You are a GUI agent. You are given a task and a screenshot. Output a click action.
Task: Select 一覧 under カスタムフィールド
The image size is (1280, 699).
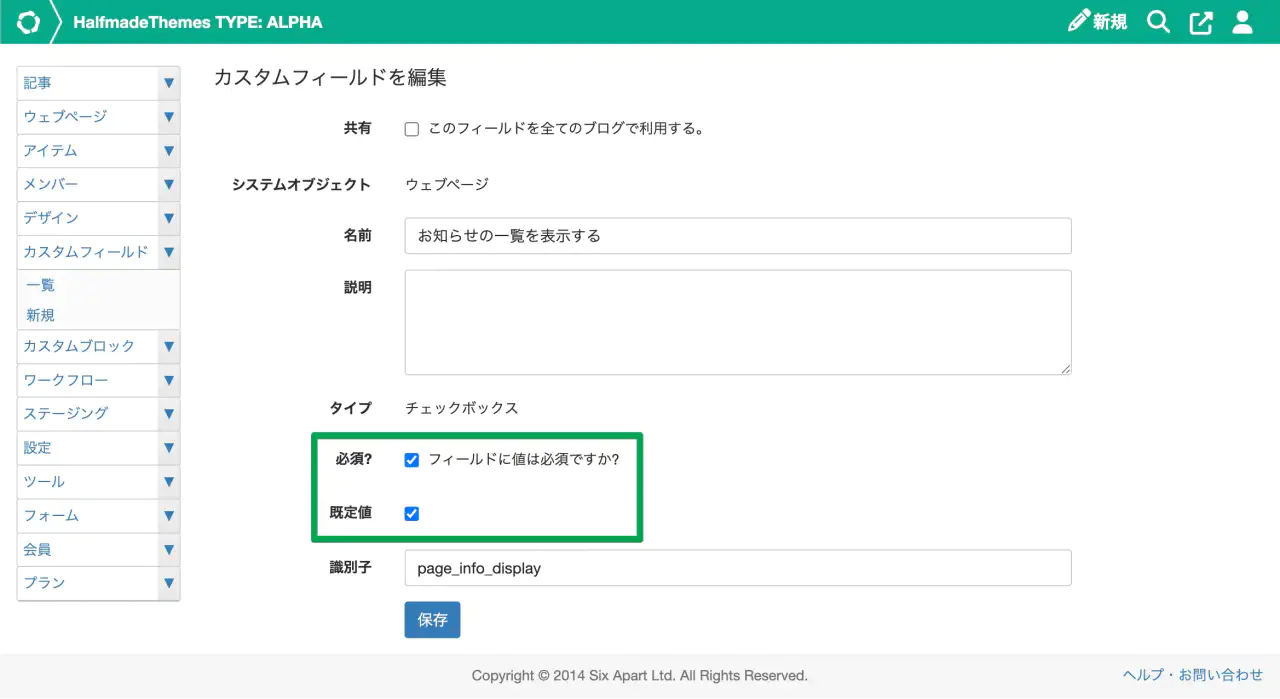tap(41, 285)
